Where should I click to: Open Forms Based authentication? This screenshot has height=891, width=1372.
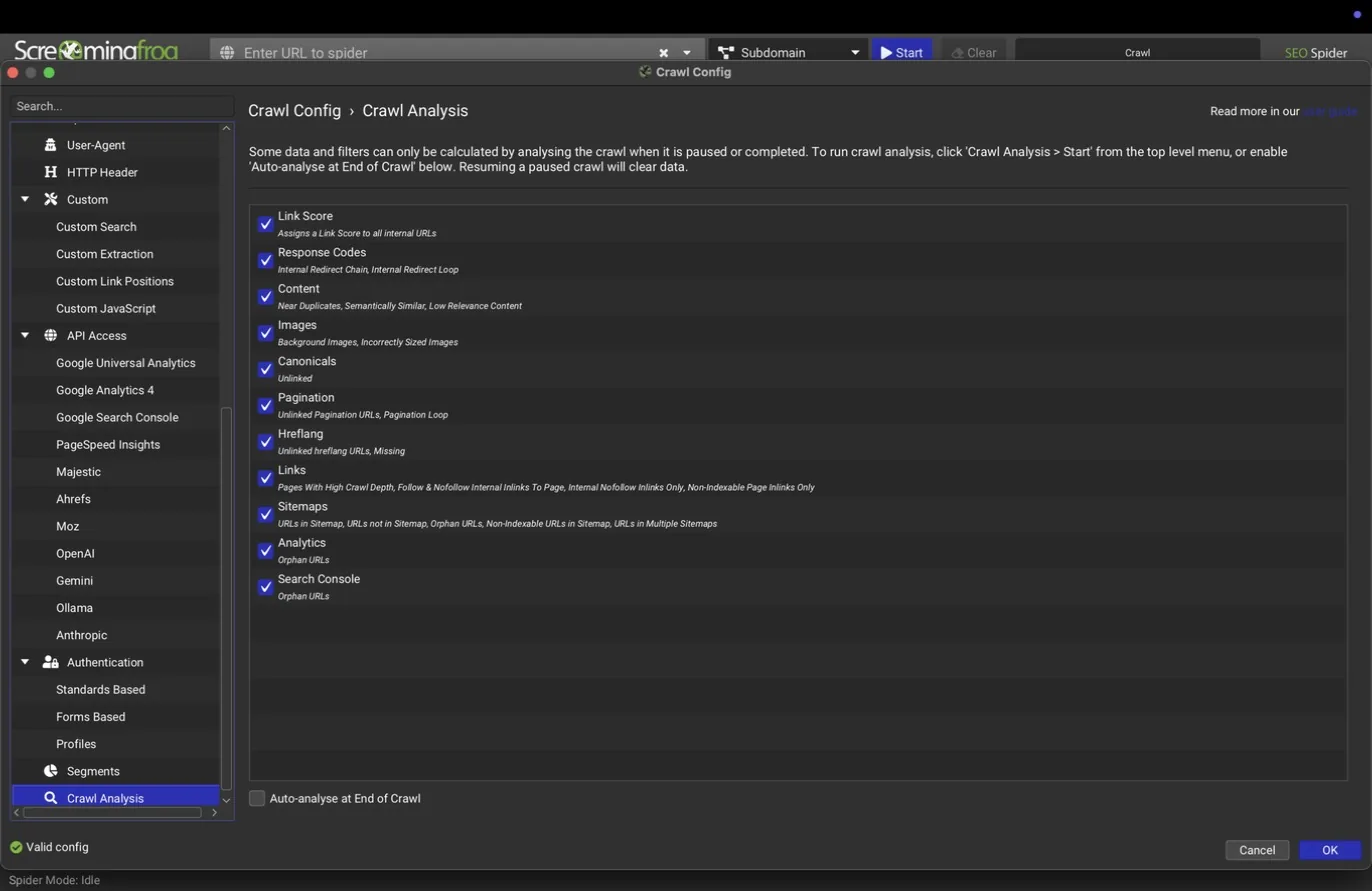(x=91, y=717)
